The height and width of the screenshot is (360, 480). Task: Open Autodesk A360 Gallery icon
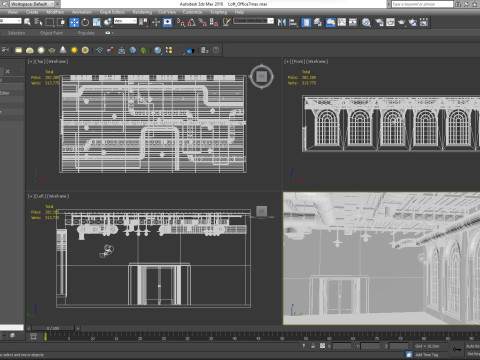click(x=424, y=22)
